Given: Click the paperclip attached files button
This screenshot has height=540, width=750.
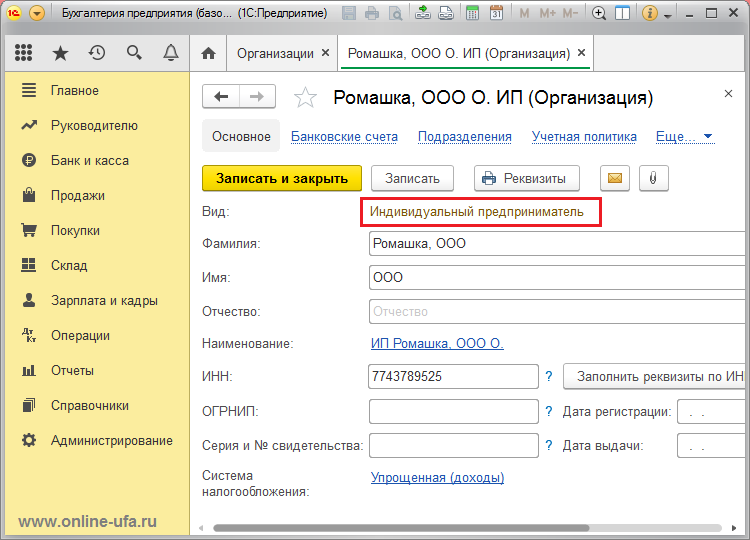Looking at the screenshot, I should pos(653,178).
